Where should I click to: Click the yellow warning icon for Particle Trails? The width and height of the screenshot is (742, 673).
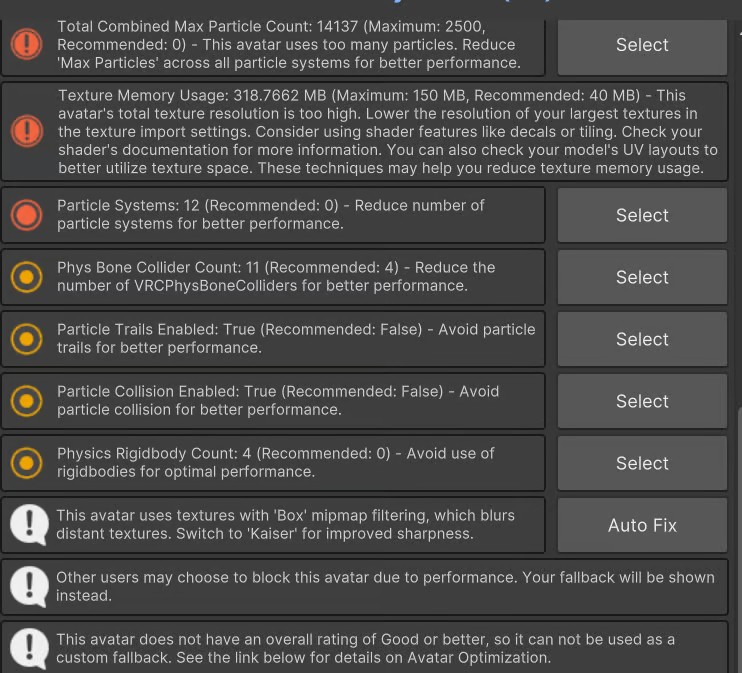[x=26, y=339]
